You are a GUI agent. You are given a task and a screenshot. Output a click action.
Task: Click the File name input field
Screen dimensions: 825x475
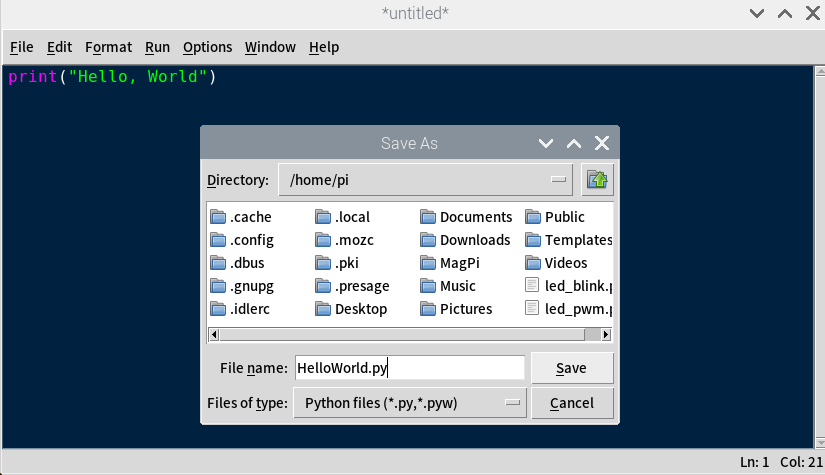coord(409,368)
